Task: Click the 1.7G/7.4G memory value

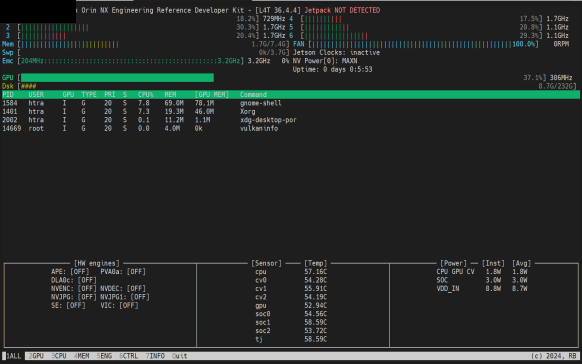Action: point(268,44)
